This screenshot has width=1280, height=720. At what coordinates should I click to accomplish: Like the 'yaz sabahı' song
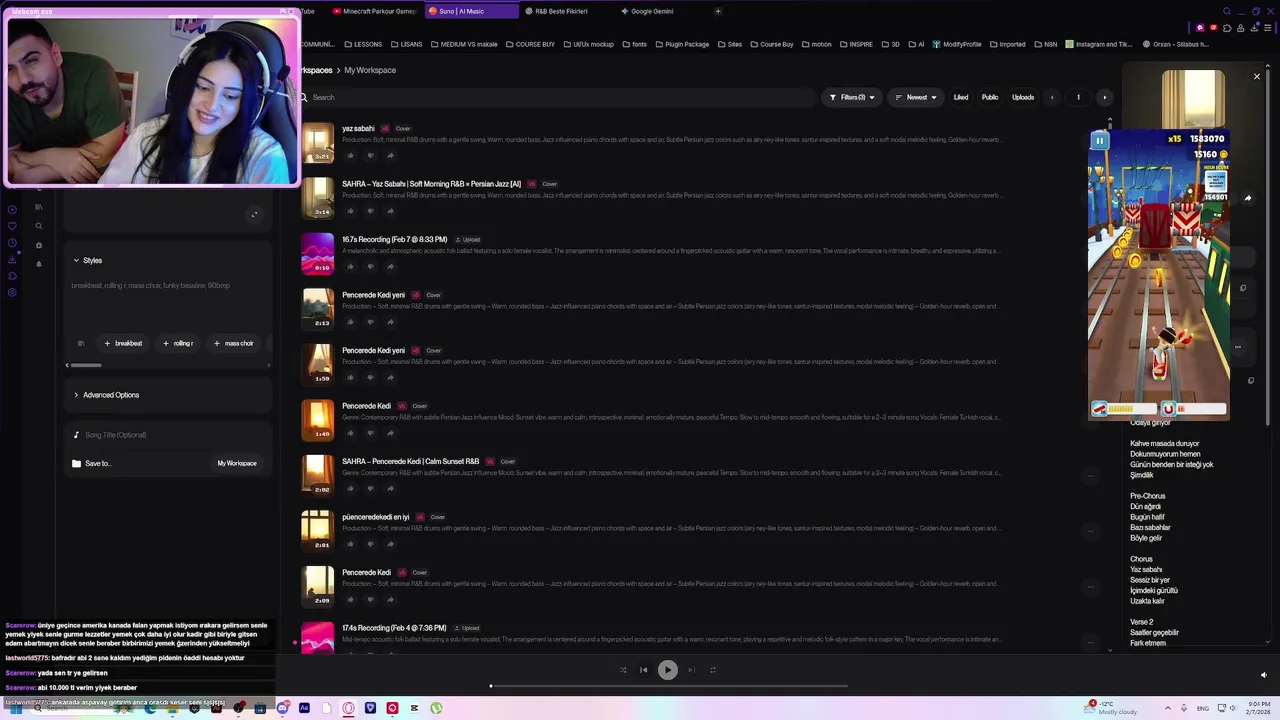(350, 155)
